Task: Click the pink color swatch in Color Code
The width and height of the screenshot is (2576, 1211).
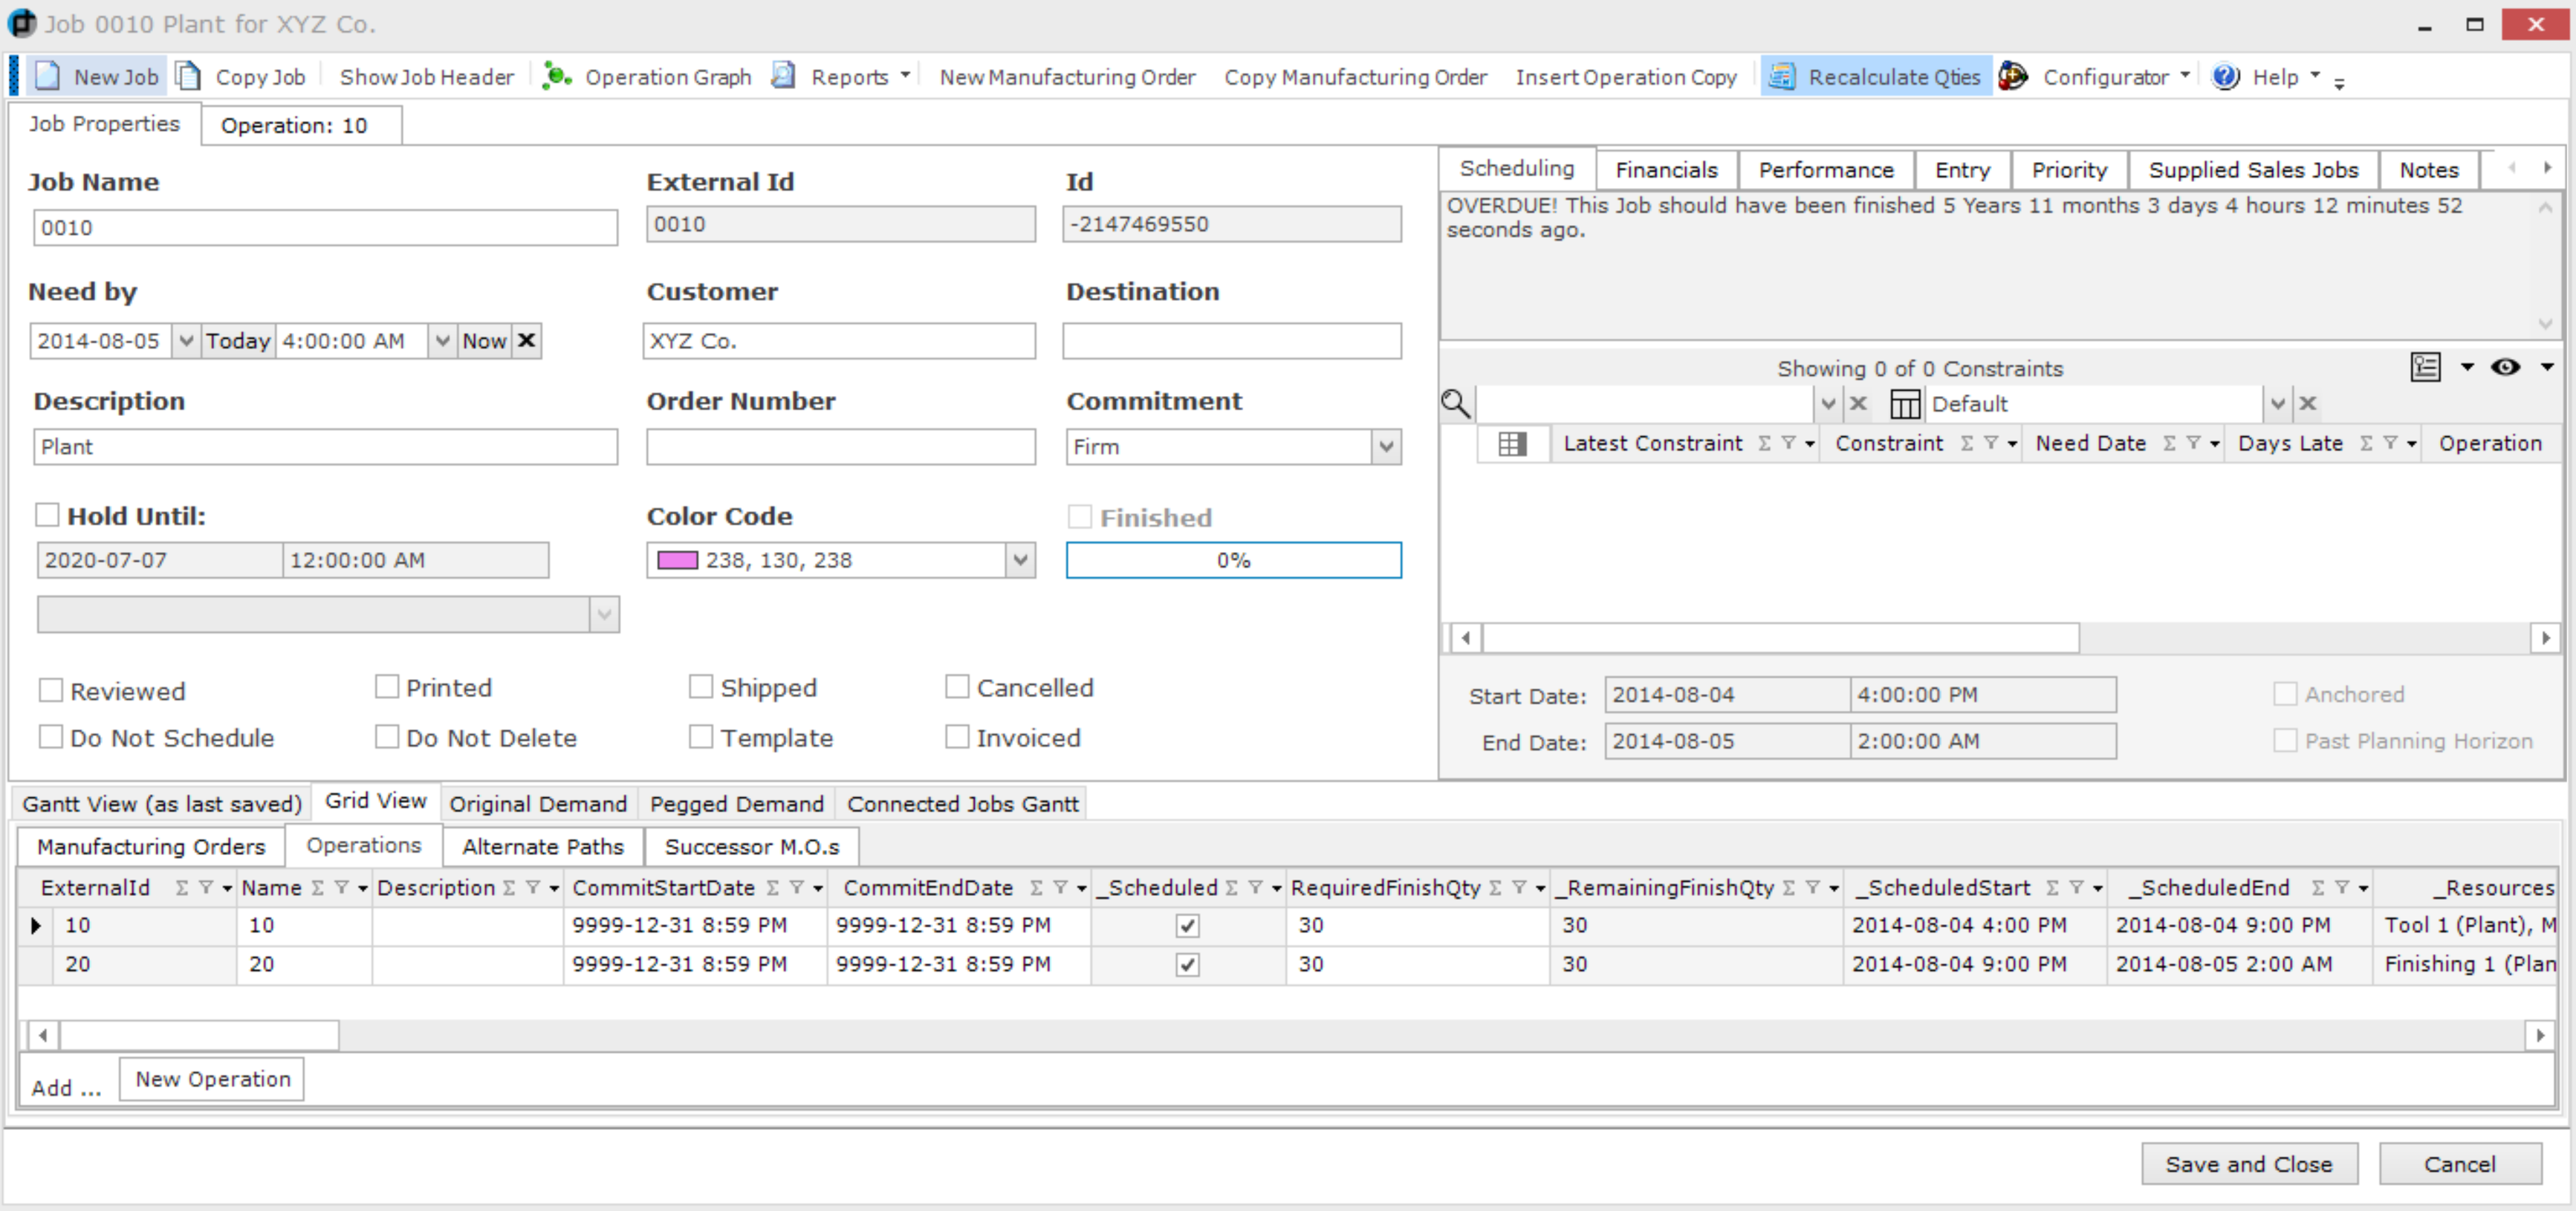Action: (678, 560)
